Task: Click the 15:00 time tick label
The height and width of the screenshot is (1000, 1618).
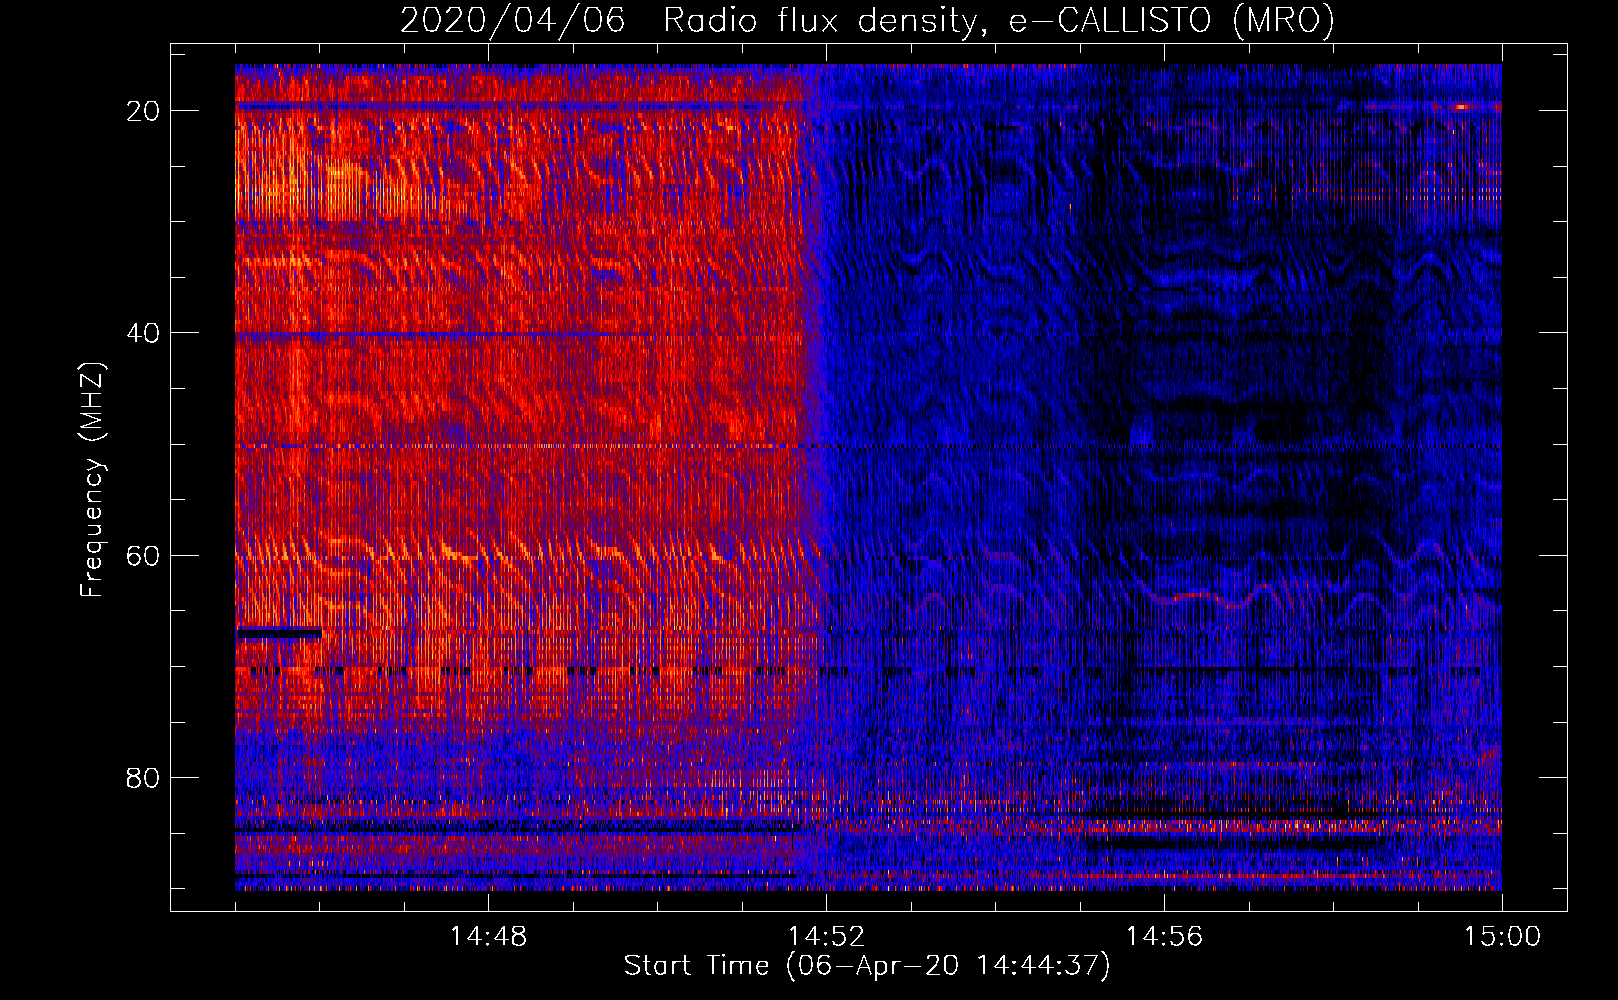Action: (x=1502, y=937)
